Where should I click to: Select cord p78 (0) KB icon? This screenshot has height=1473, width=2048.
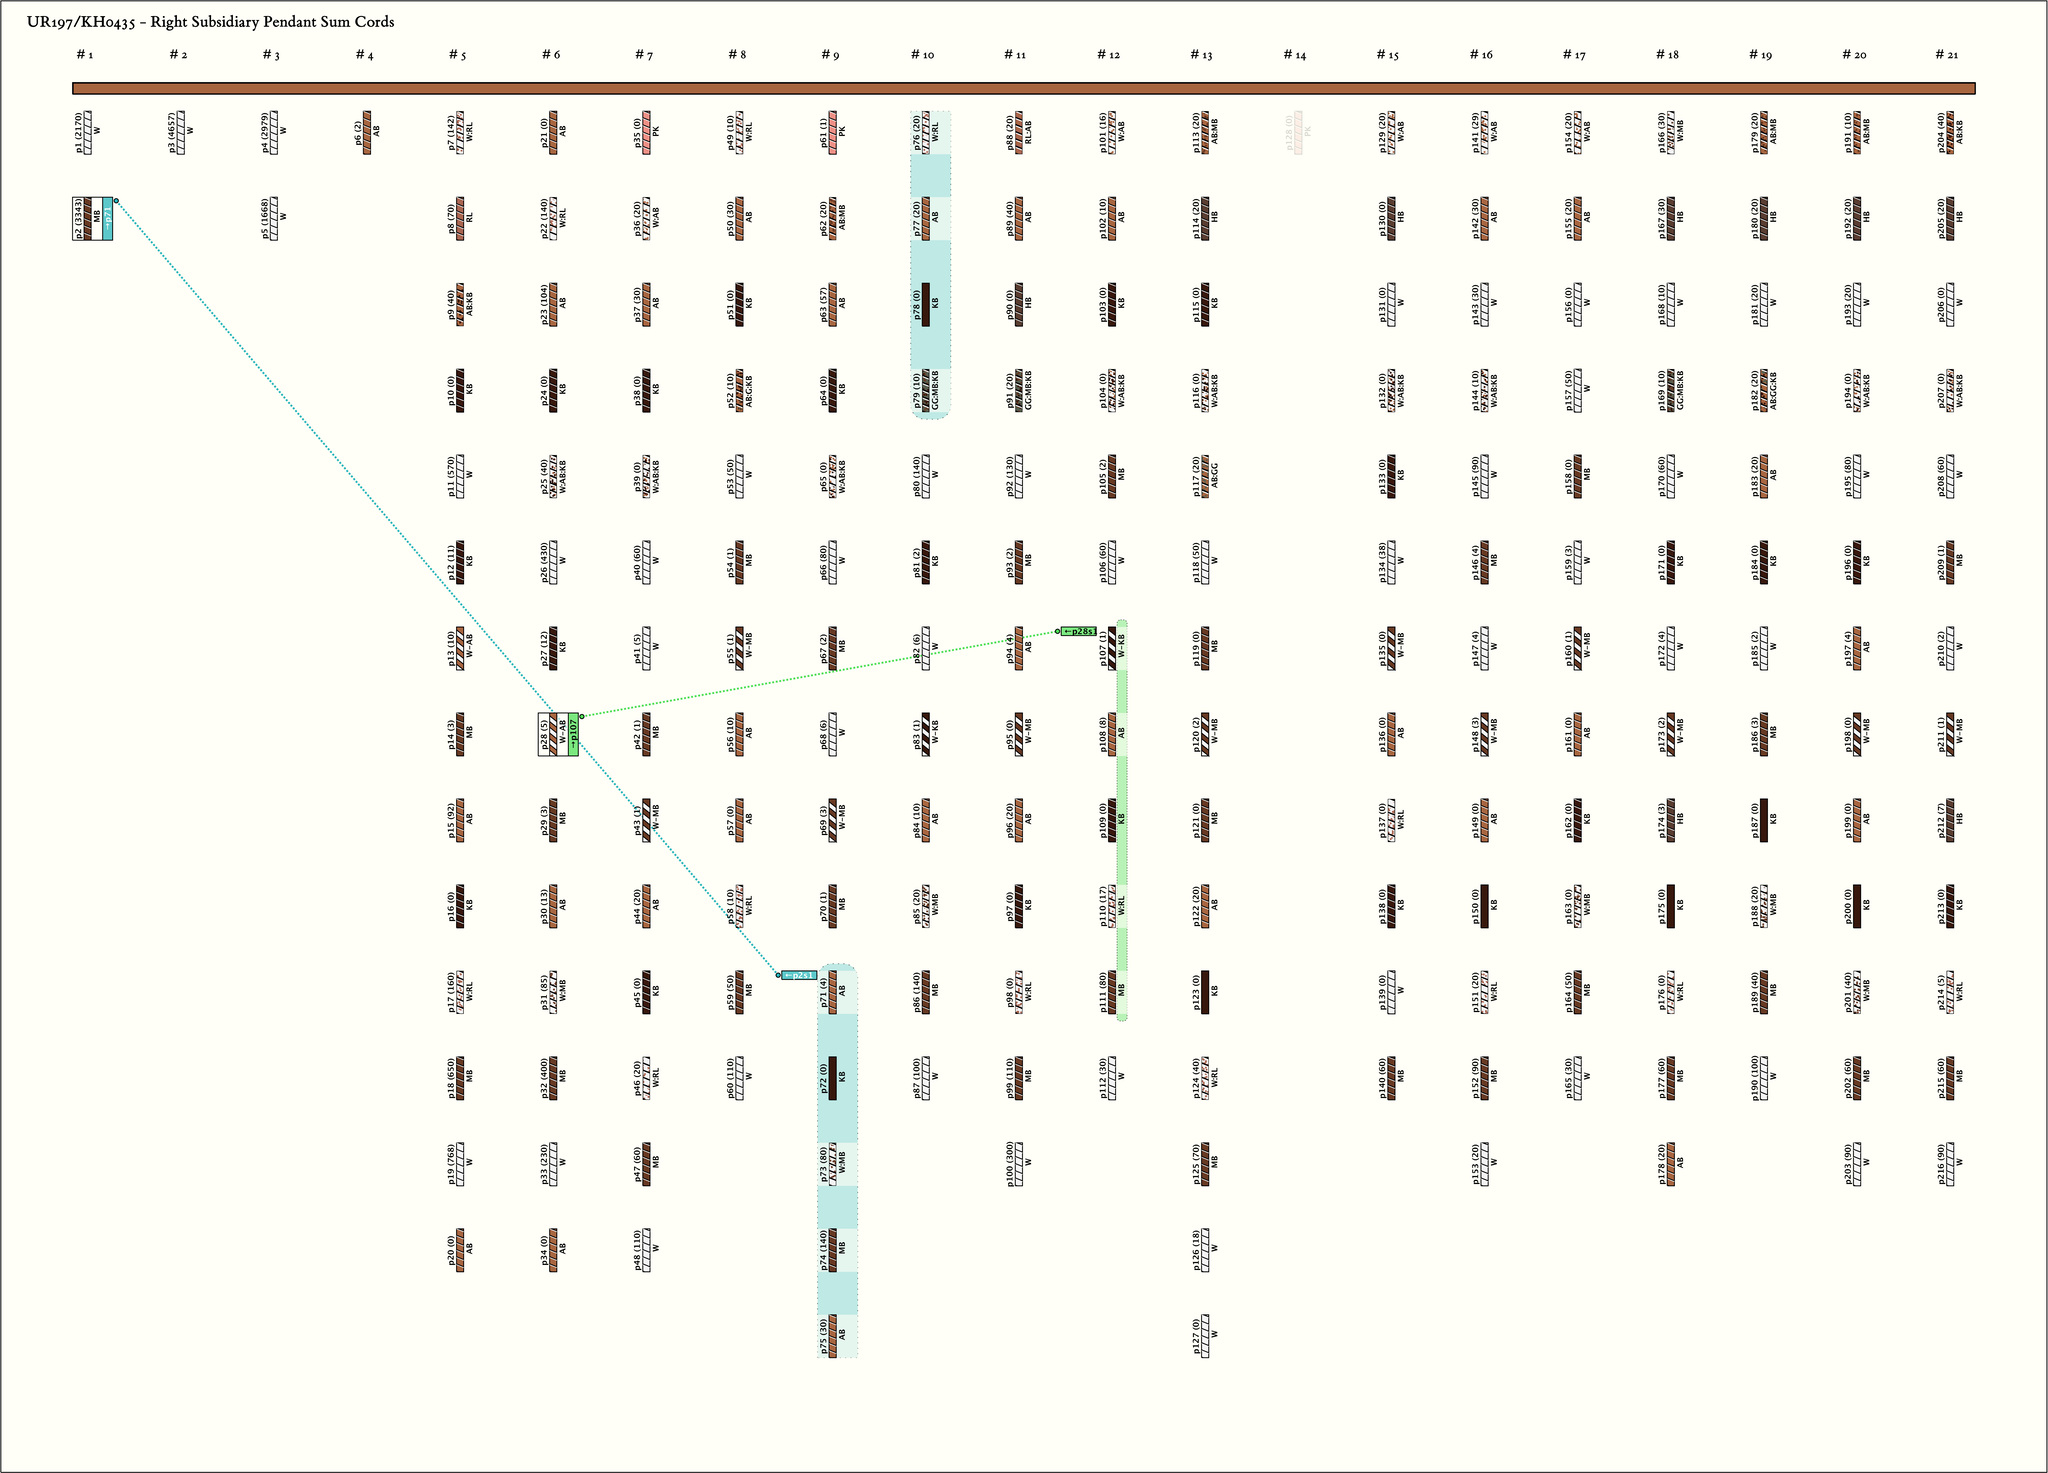[926, 304]
